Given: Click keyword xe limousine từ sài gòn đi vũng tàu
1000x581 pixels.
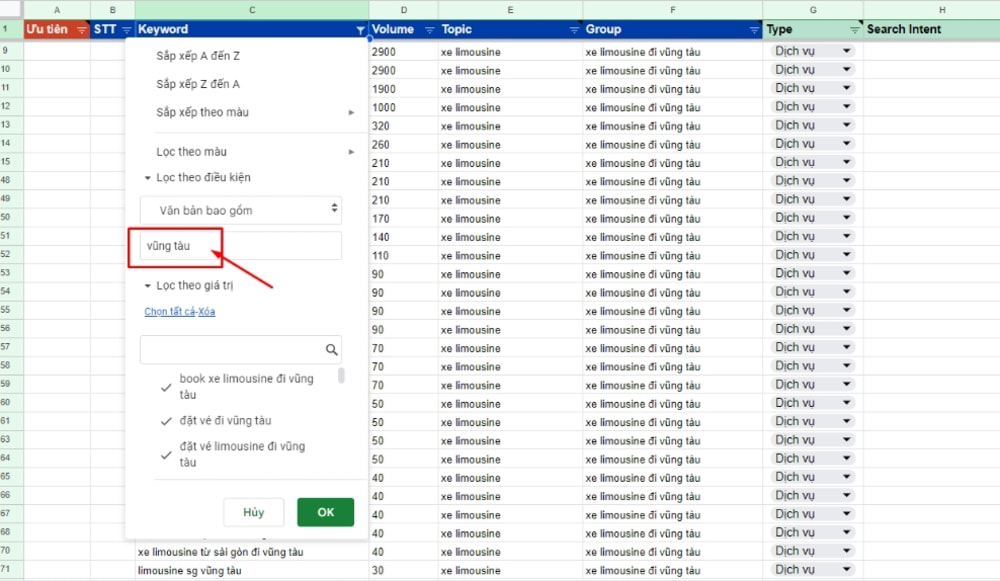Looking at the screenshot, I should click(x=221, y=552).
